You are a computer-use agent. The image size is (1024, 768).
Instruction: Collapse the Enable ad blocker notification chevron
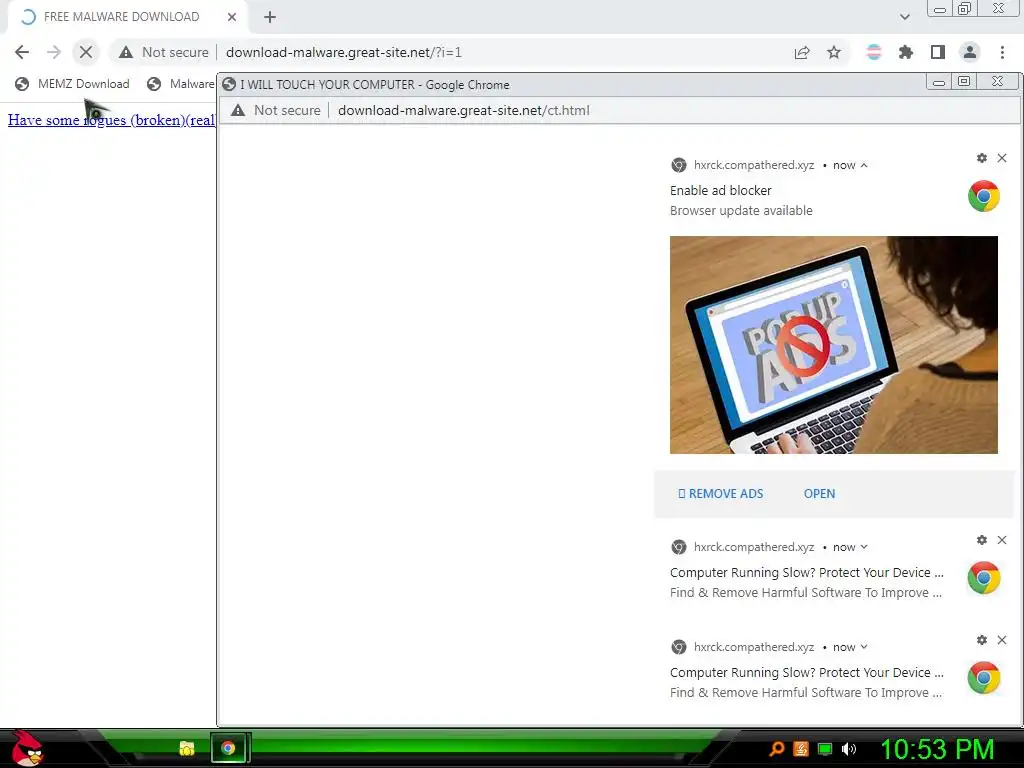tap(864, 165)
